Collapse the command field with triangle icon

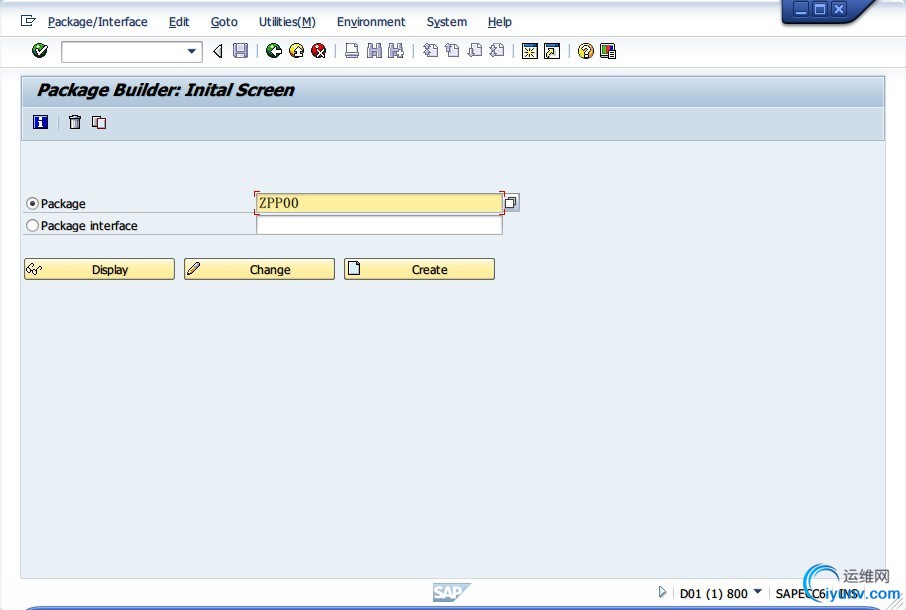218,51
